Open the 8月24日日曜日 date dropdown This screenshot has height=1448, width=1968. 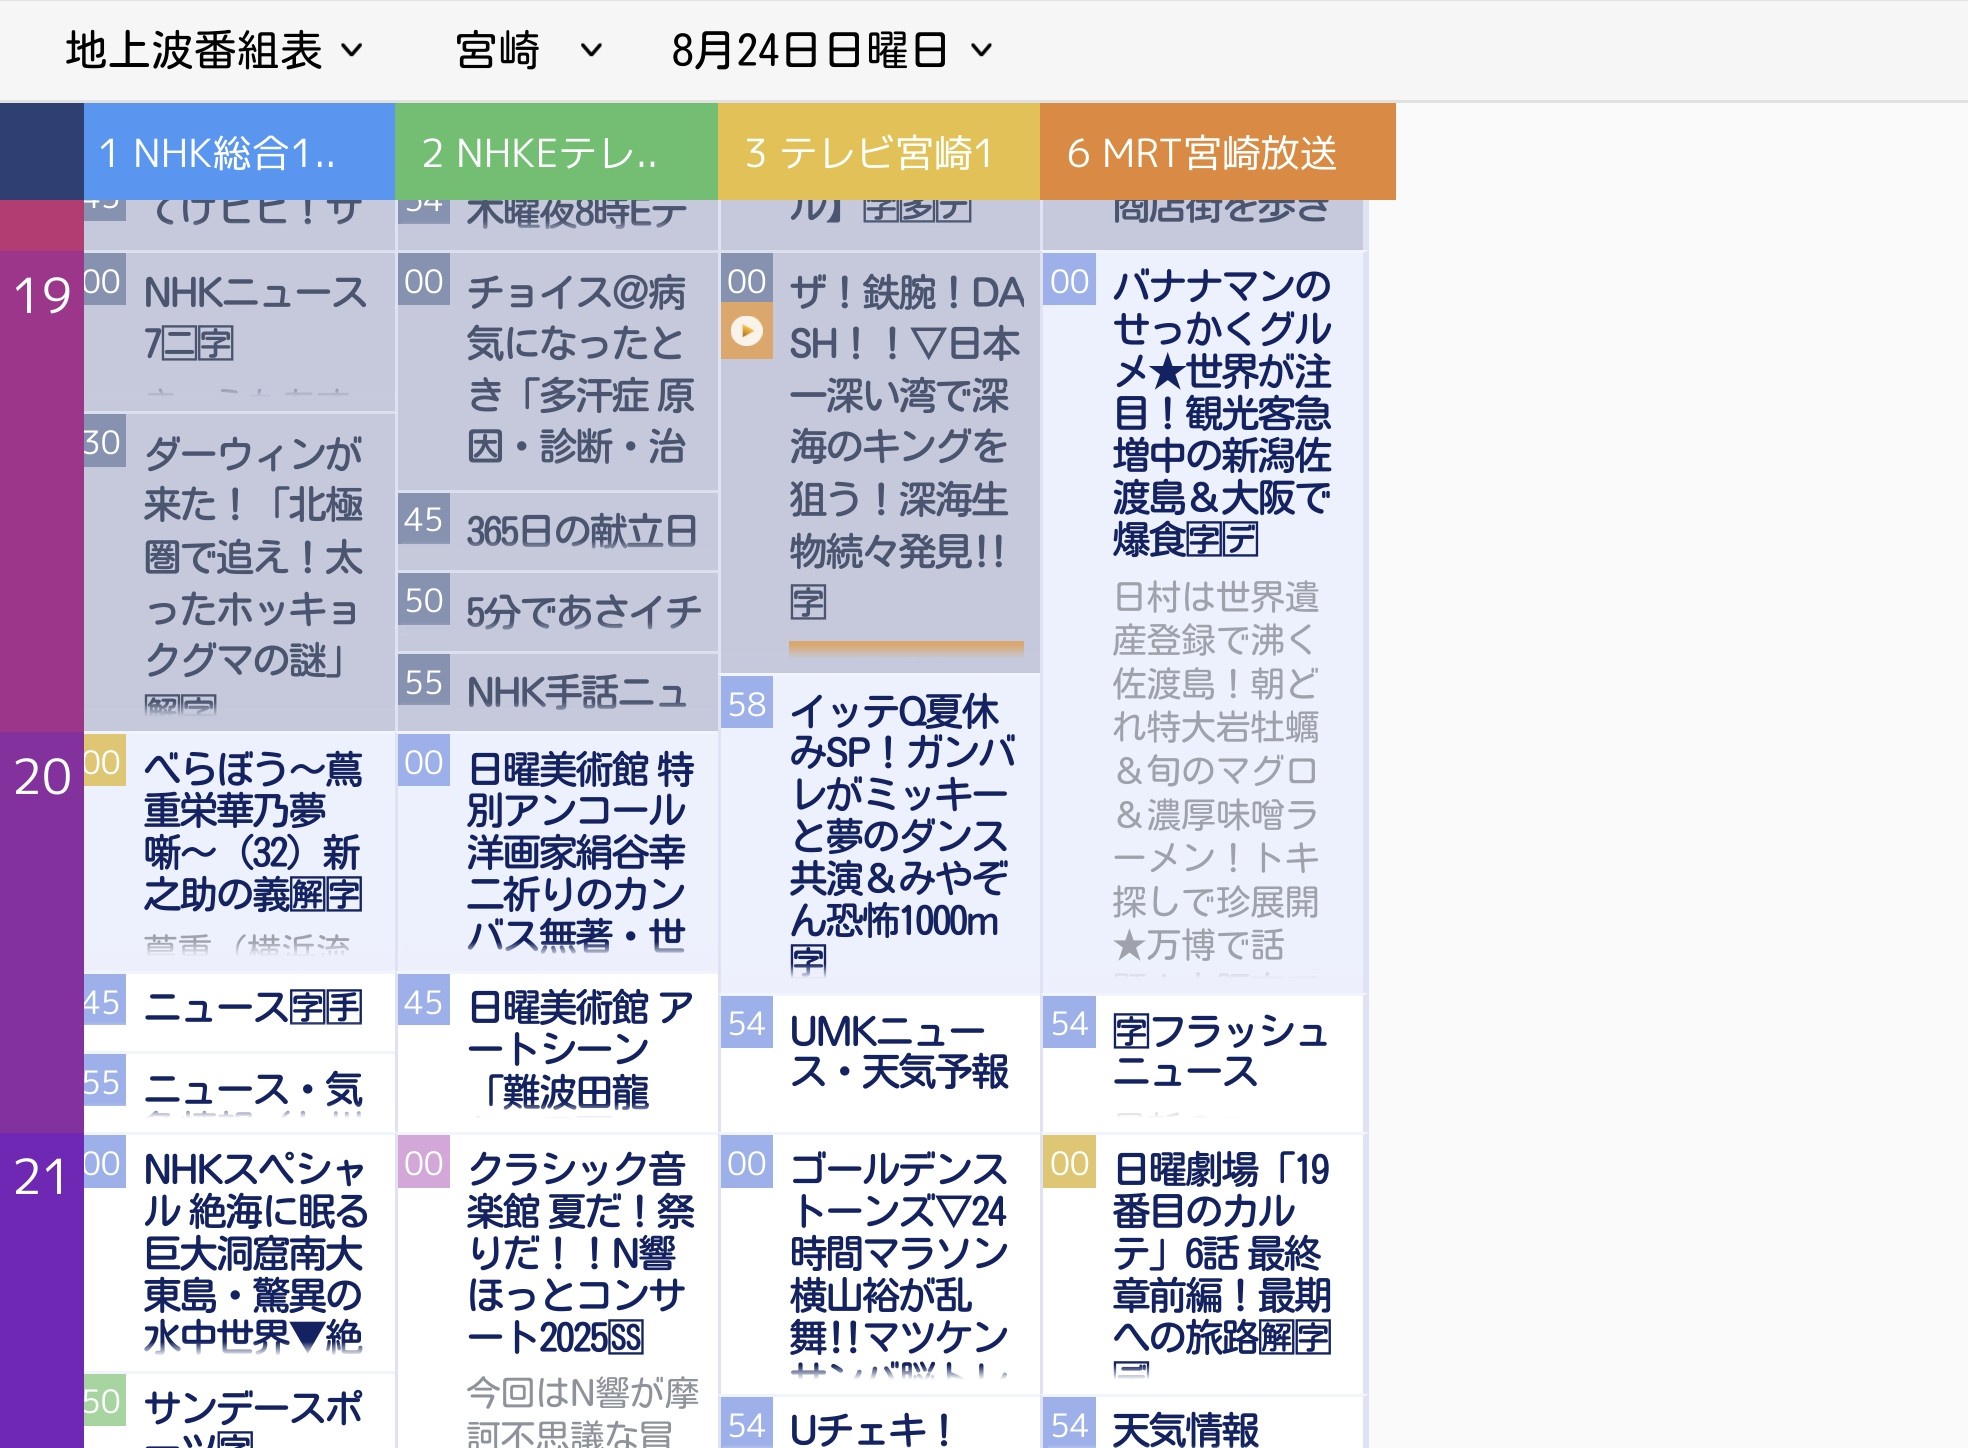point(832,50)
